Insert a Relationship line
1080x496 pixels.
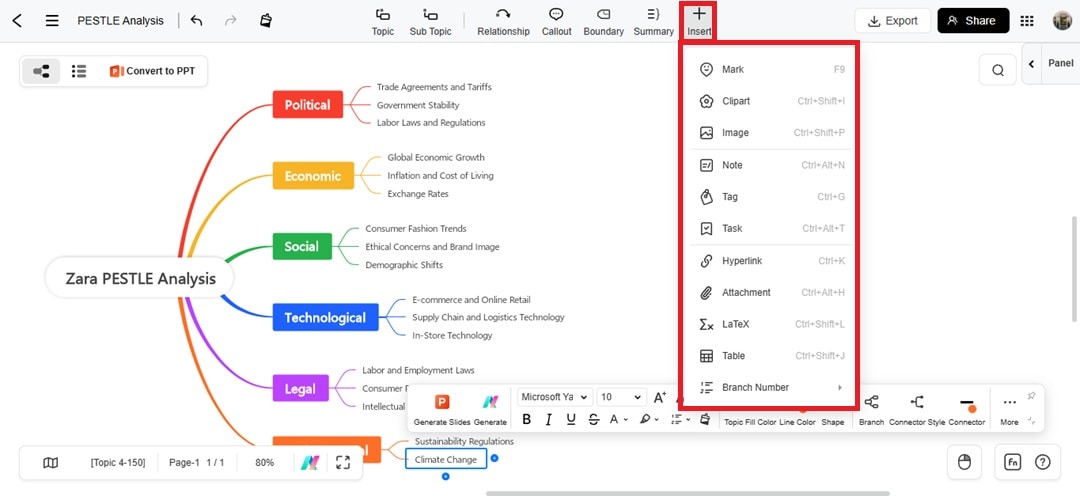[503, 22]
